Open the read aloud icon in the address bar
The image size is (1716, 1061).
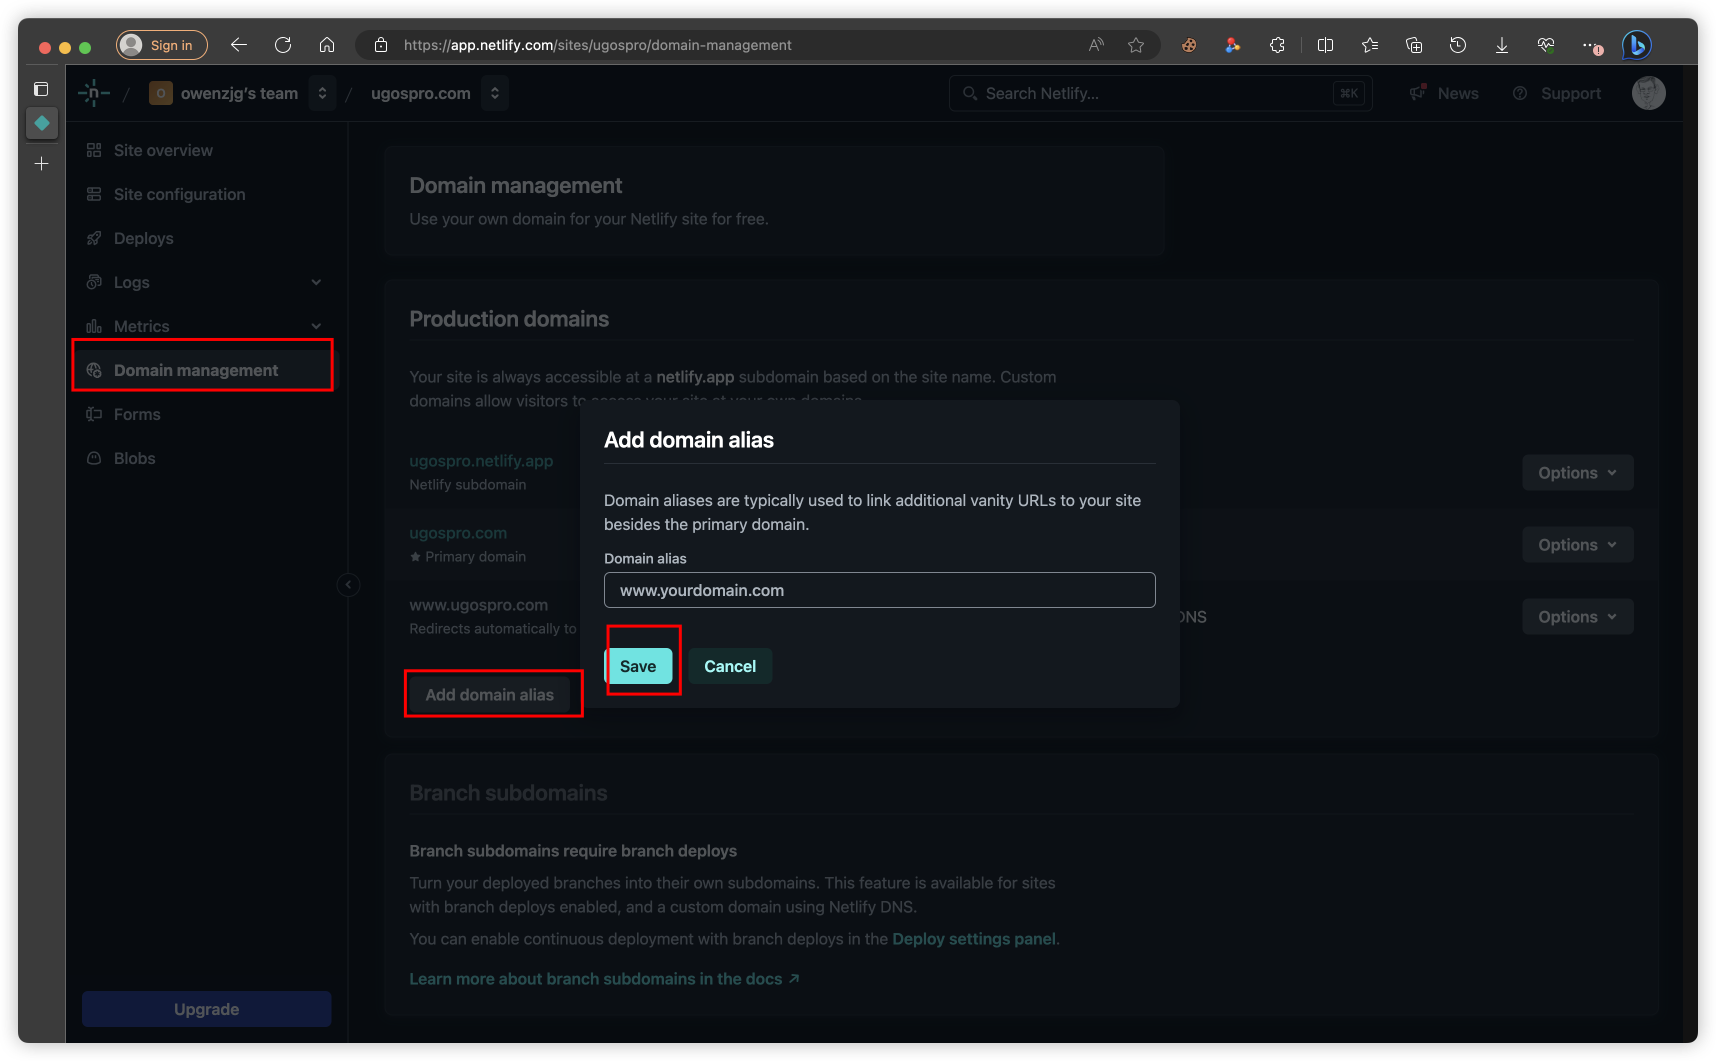(x=1097, y=45)
